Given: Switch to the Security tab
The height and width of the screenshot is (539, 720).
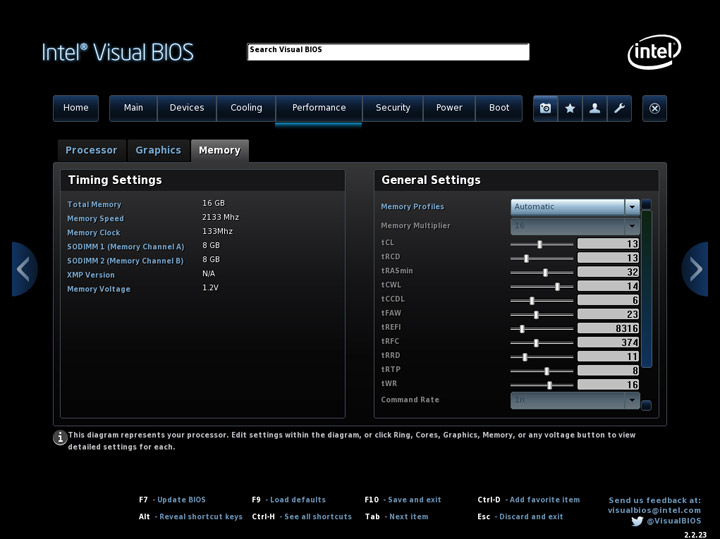Looking at the screenshot, I should pos(393,108).
